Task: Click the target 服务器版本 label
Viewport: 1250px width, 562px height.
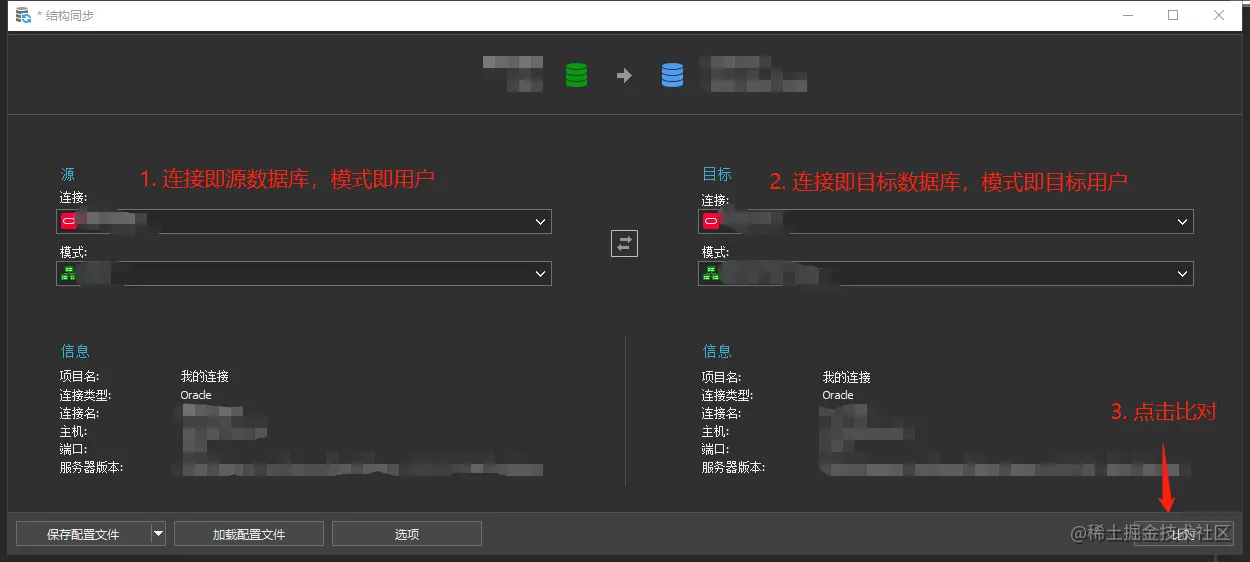Action: tap(733, 467)
